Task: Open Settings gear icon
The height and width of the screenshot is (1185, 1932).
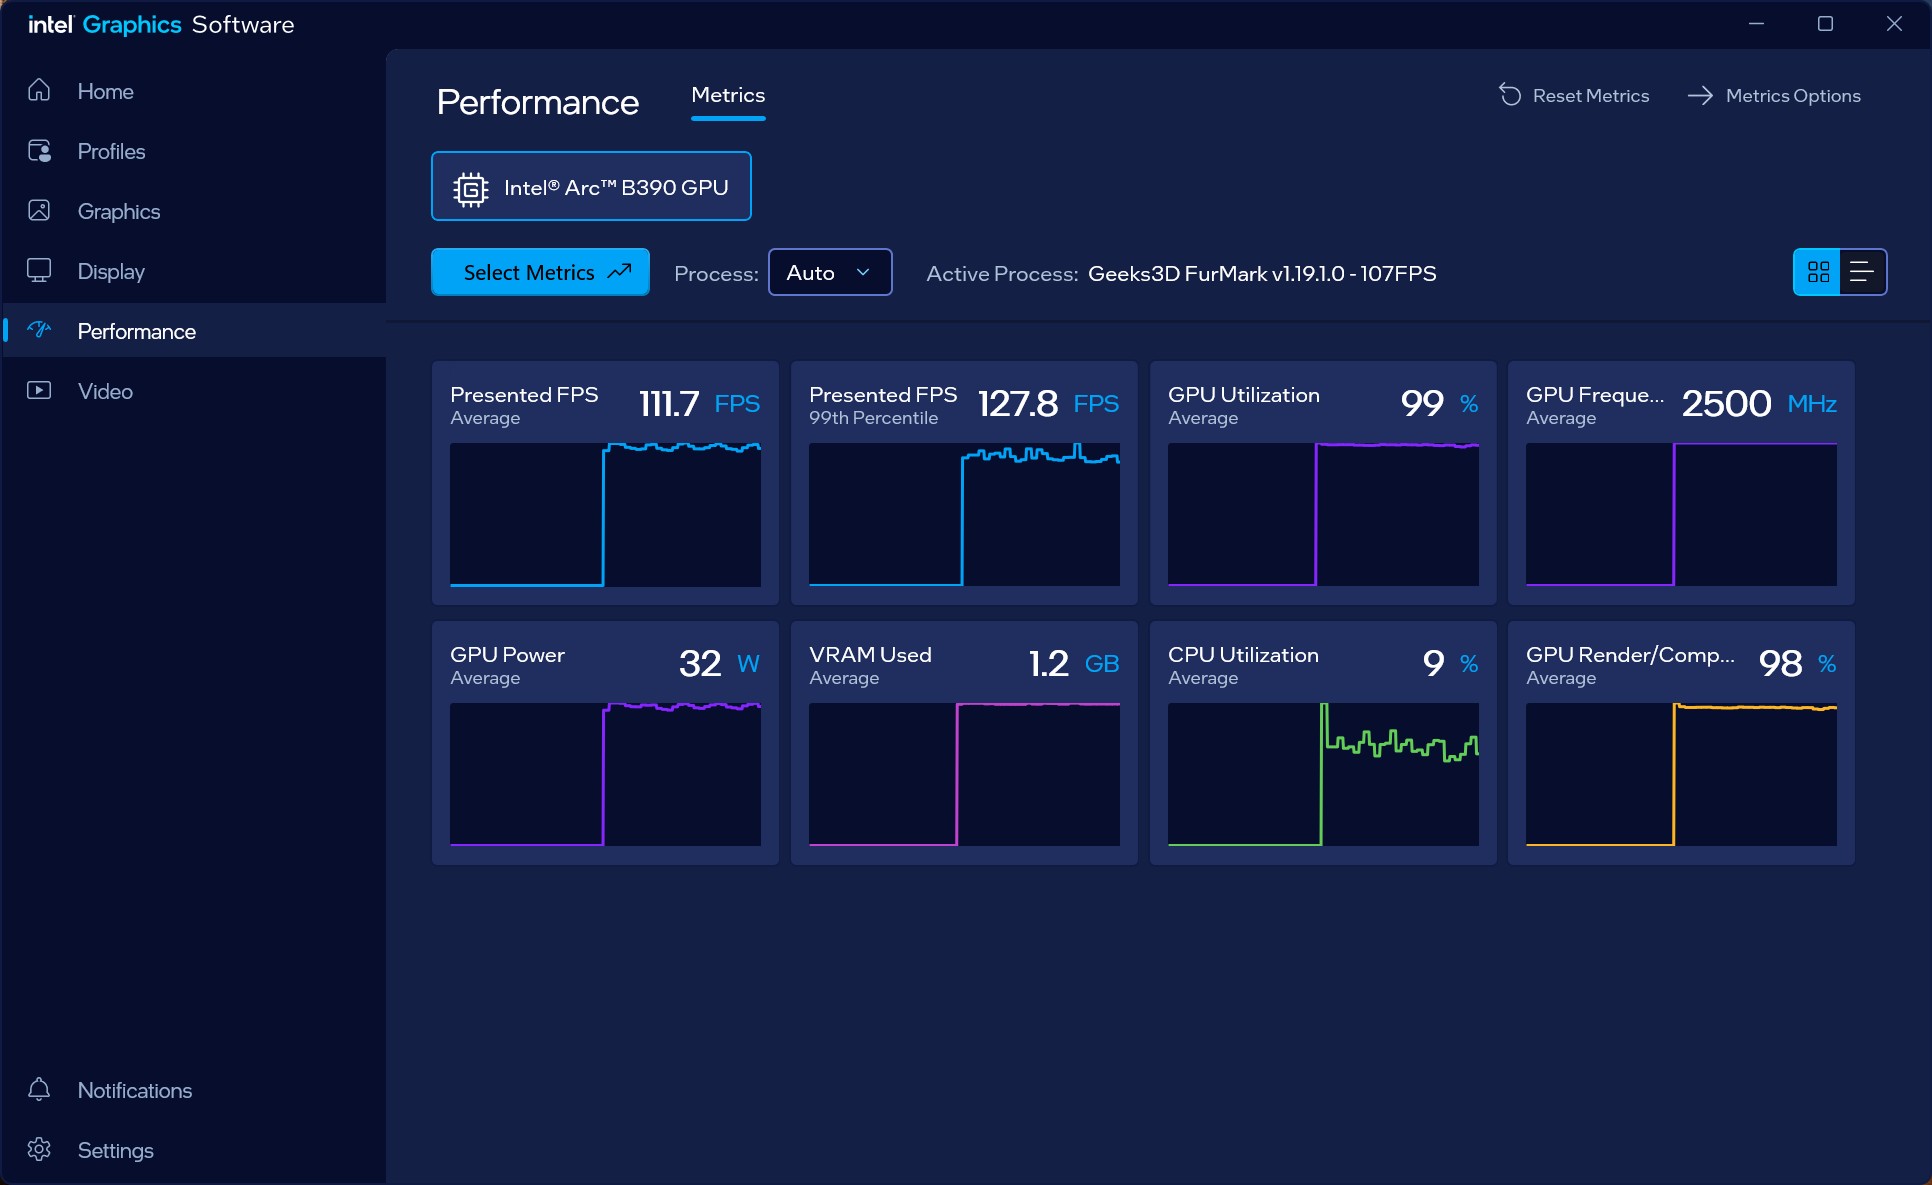Action: click(x=39, y=1150)
